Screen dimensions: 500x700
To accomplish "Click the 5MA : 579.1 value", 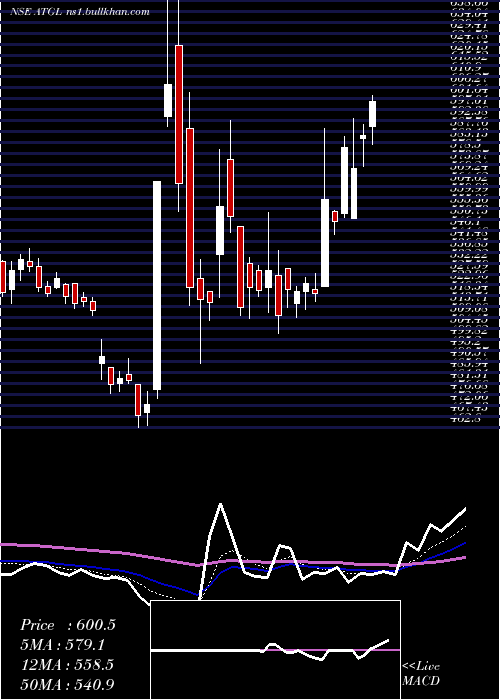I will (65, 645).
